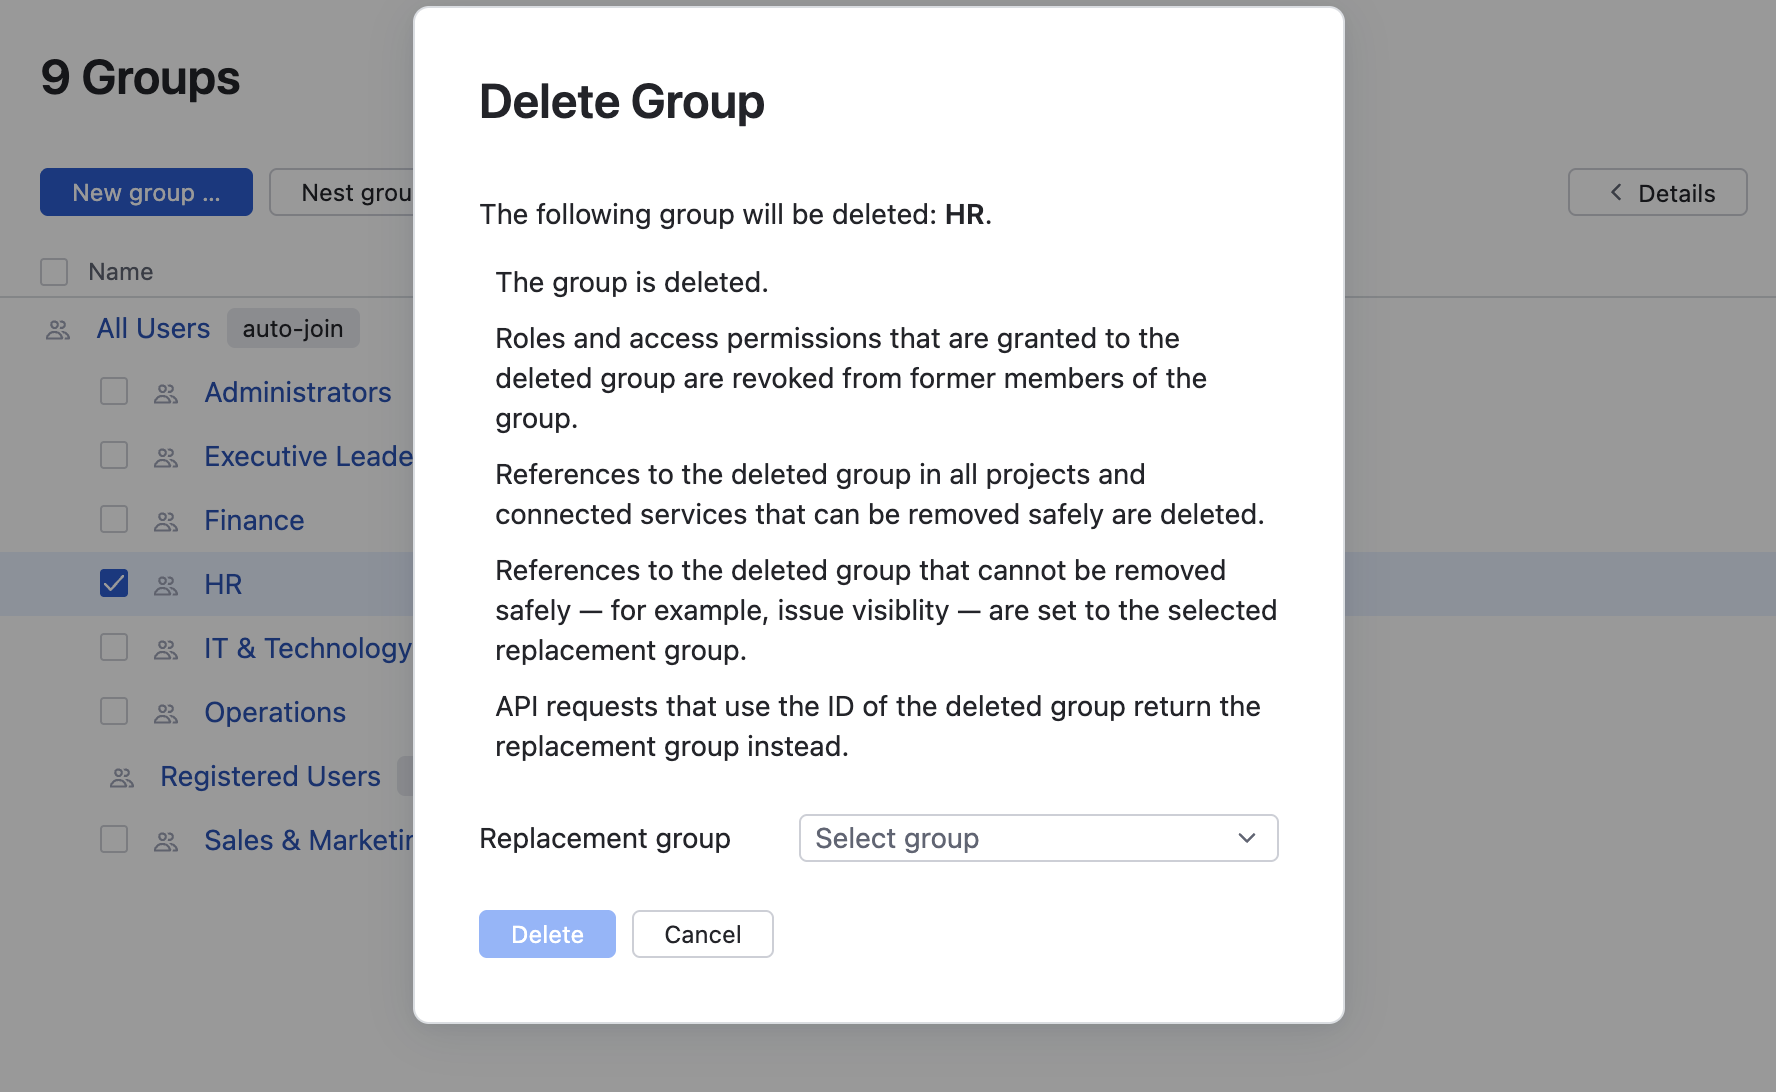Viewport: 1776px width, 1092px height.
Task: Click the New group button
Action: [146, 192]
